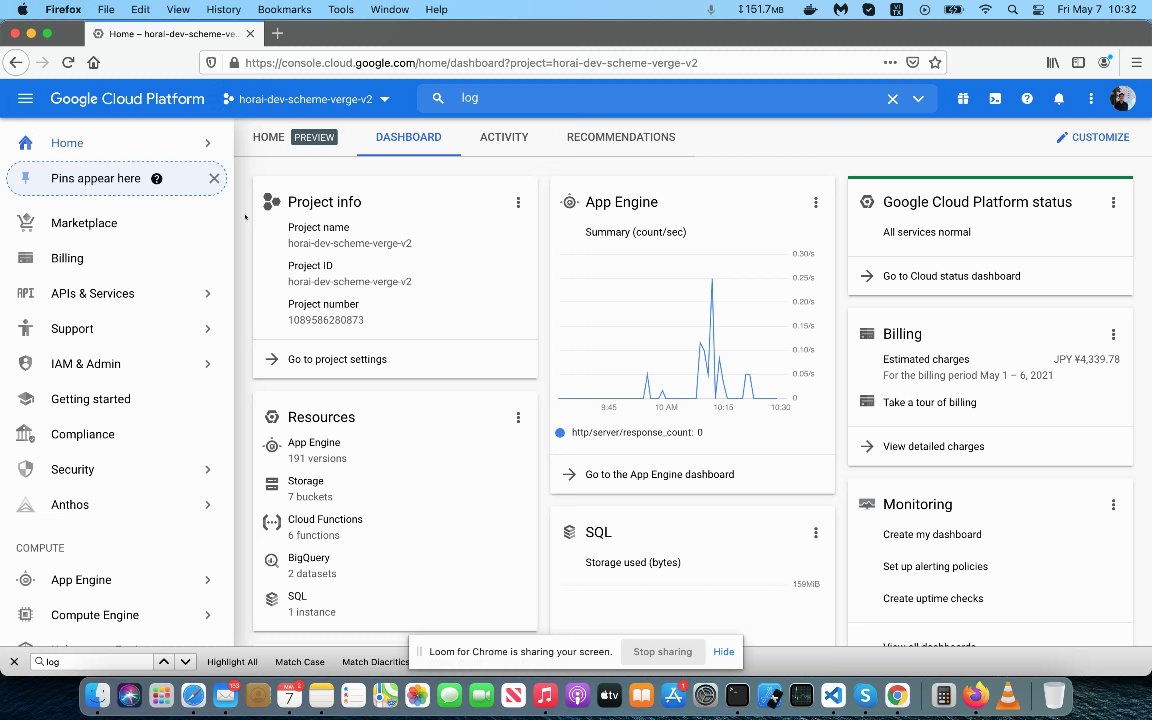
Task: Open the help question mark icon
Action: [1026, 98]
